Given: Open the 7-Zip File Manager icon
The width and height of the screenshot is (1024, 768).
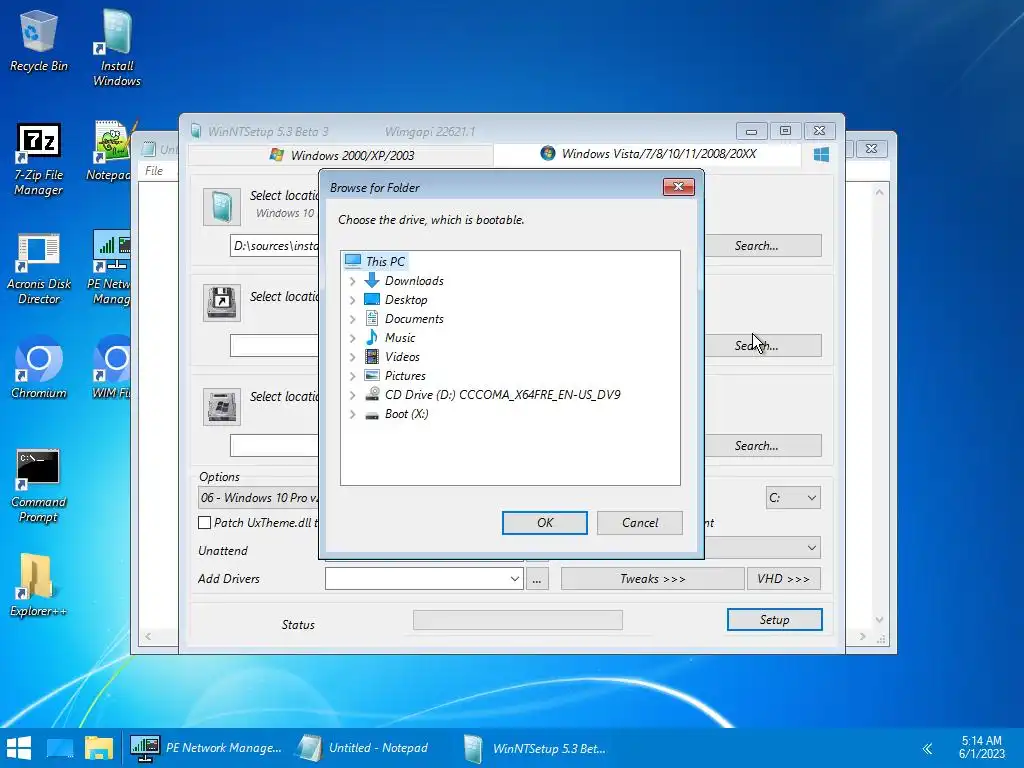Looking at the screenshot, I should coord(39,159).
